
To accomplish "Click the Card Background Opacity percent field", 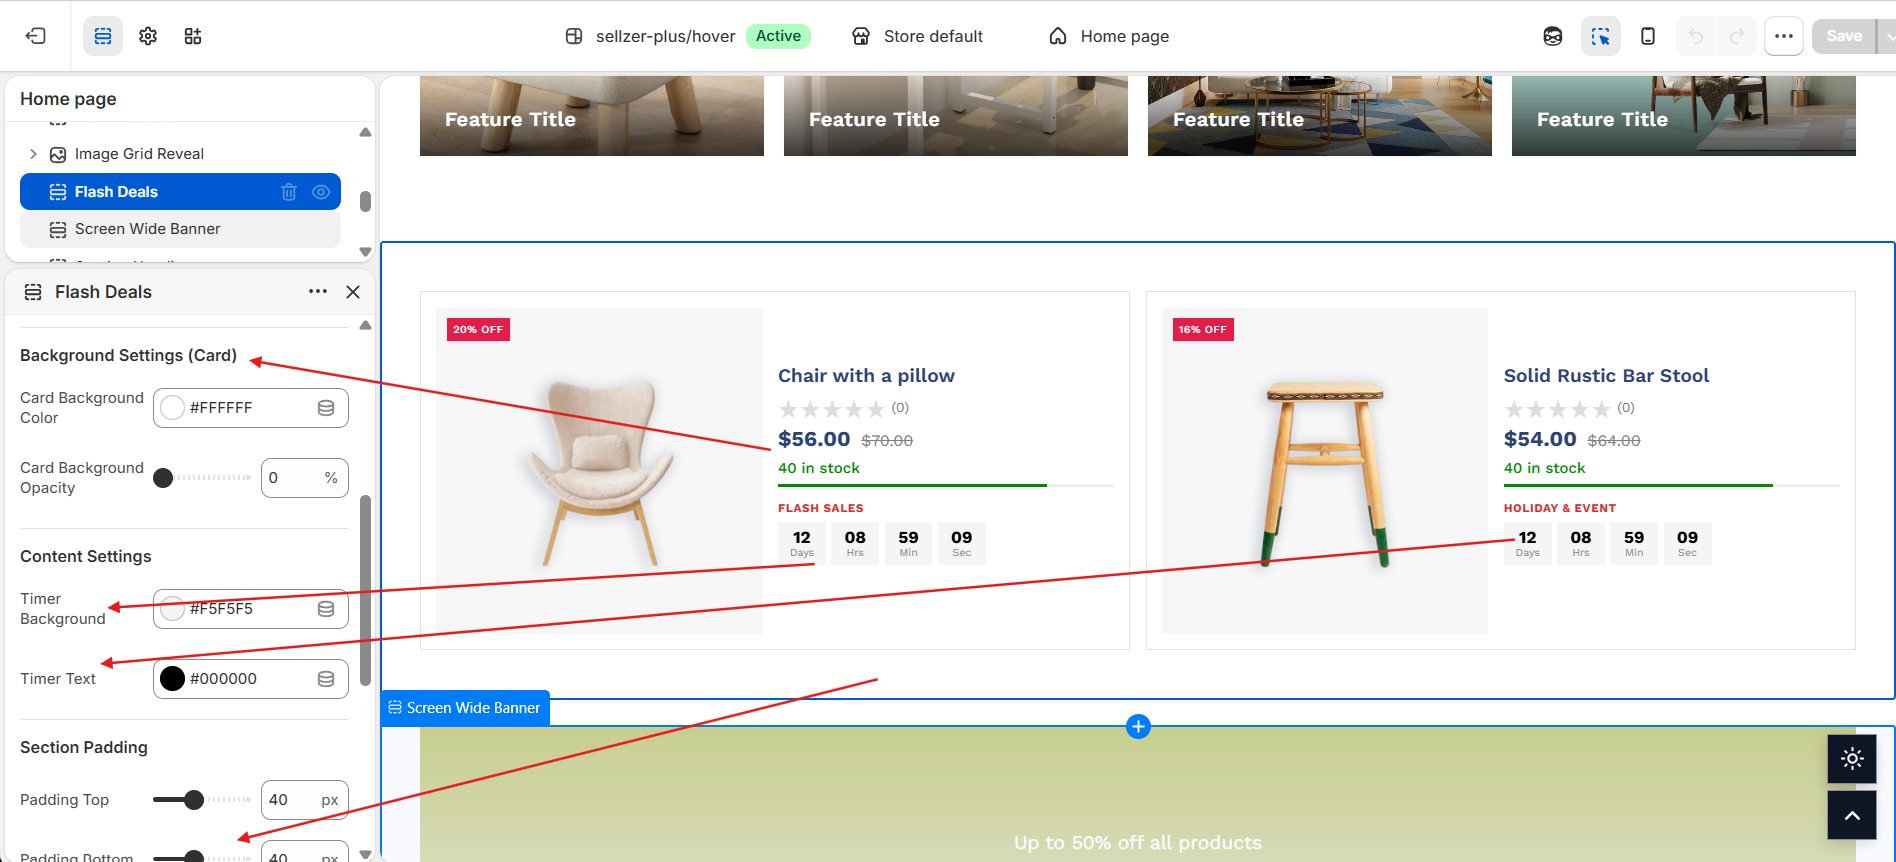I will tap(305, 478).
